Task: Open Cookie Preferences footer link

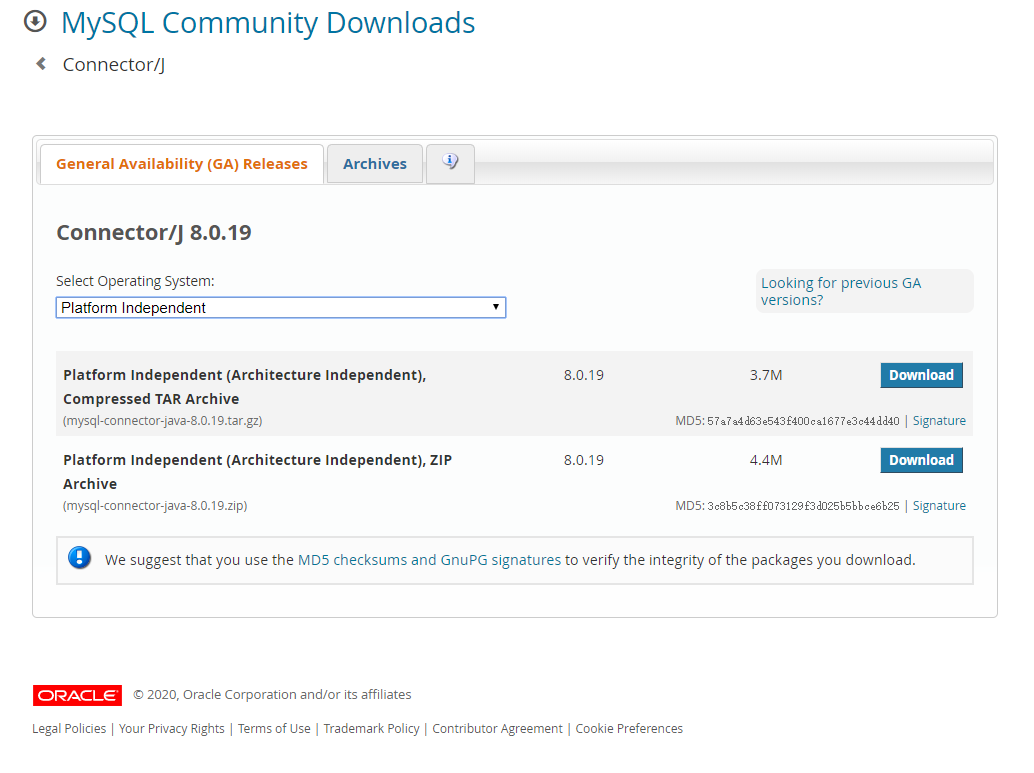Action: [629, 728]
